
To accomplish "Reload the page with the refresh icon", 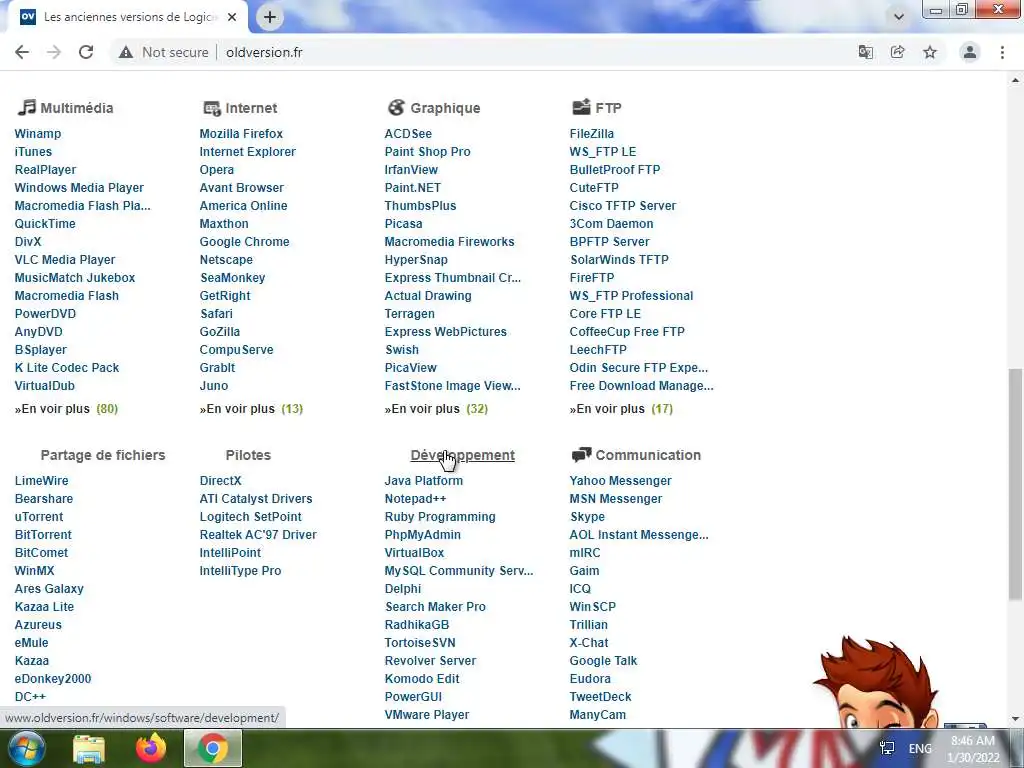I will 86,52.
